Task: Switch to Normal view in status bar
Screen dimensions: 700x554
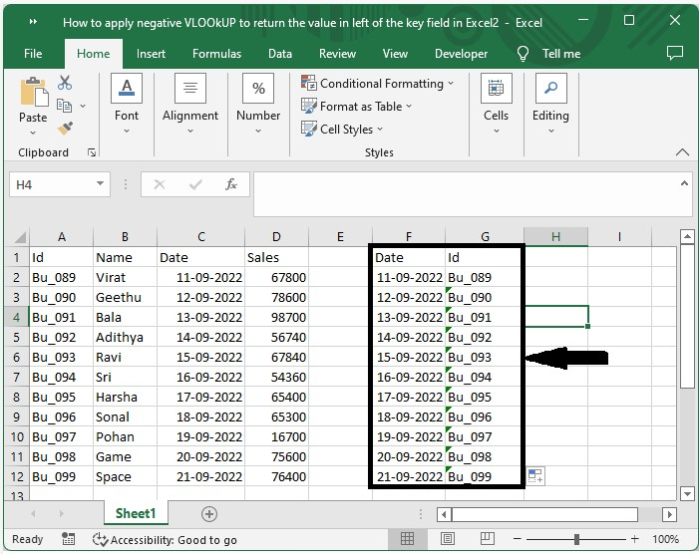Action: [x=408, y=539]
